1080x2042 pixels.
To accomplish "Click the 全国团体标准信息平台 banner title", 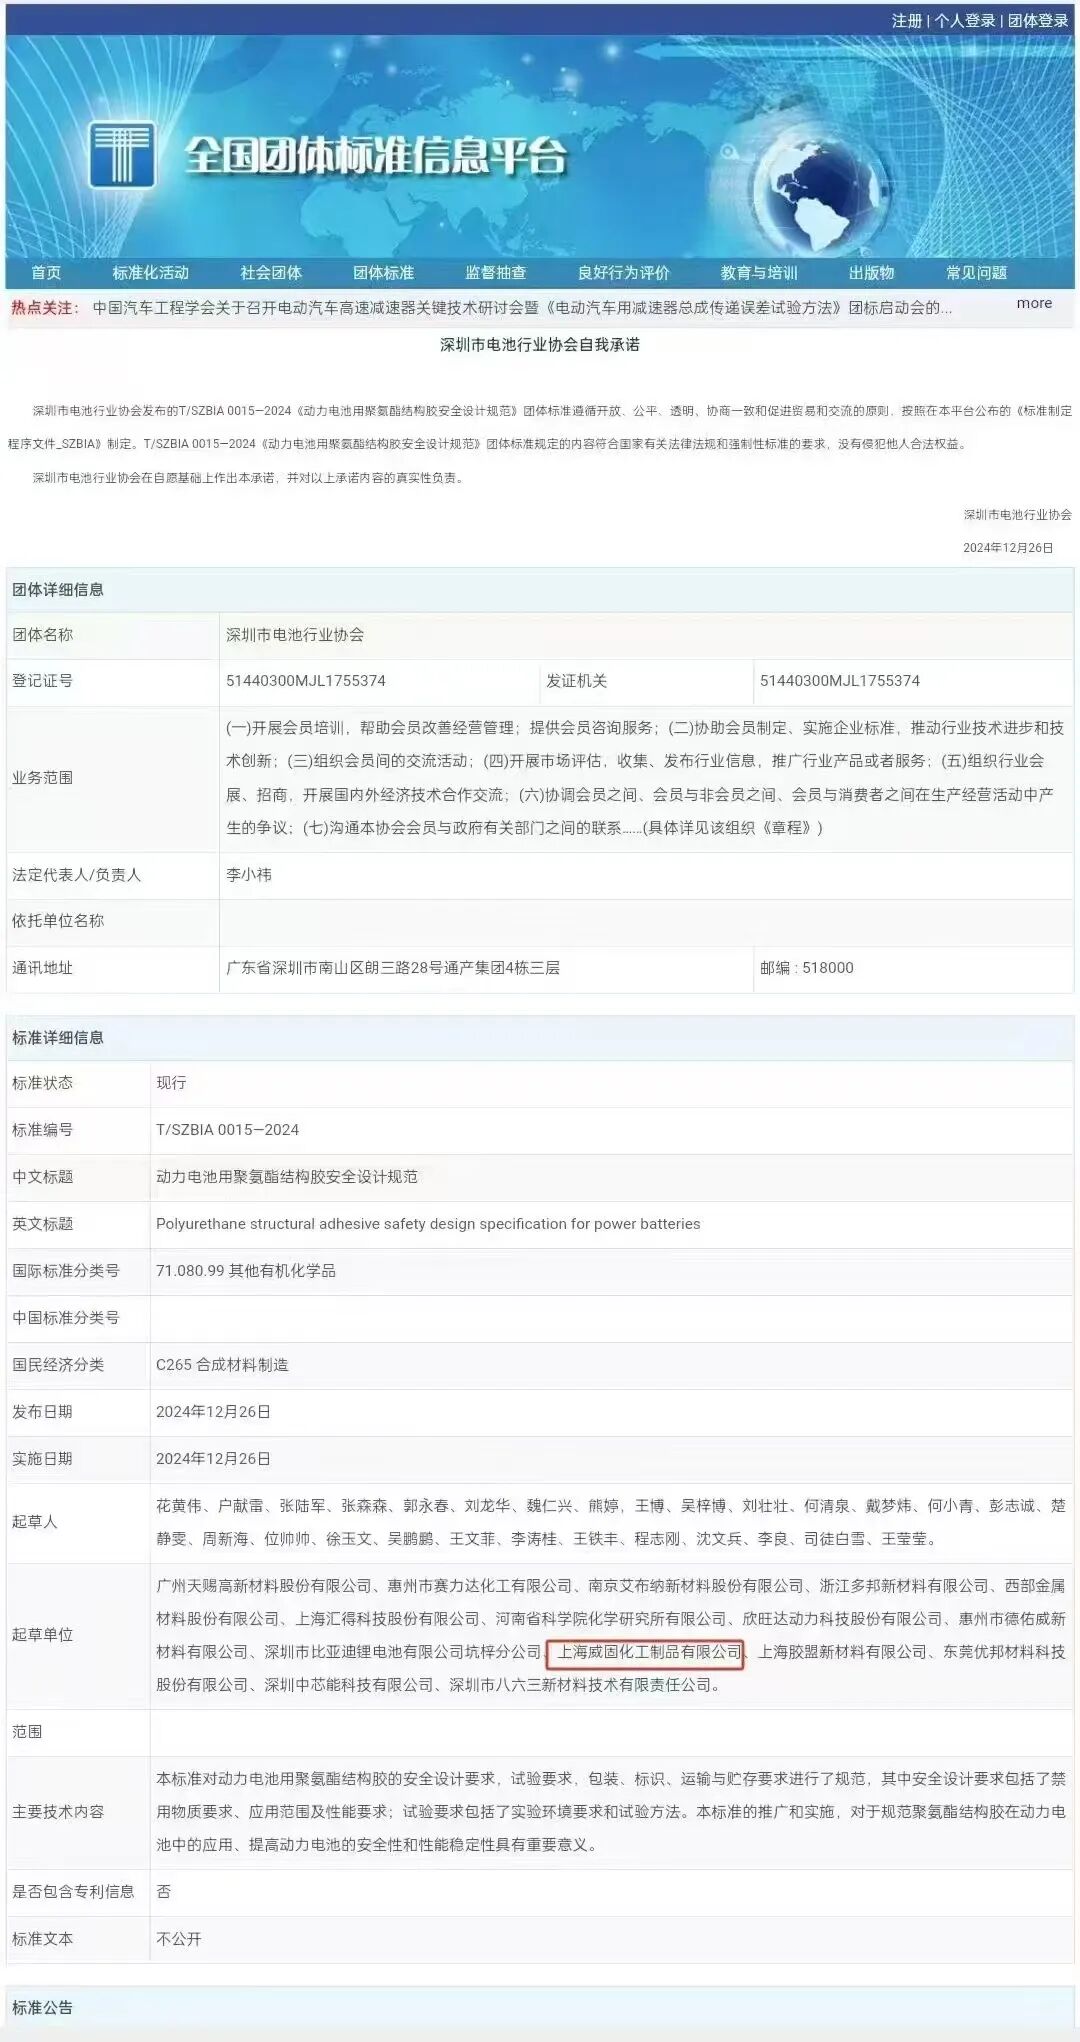I will (x=375, y=155).
